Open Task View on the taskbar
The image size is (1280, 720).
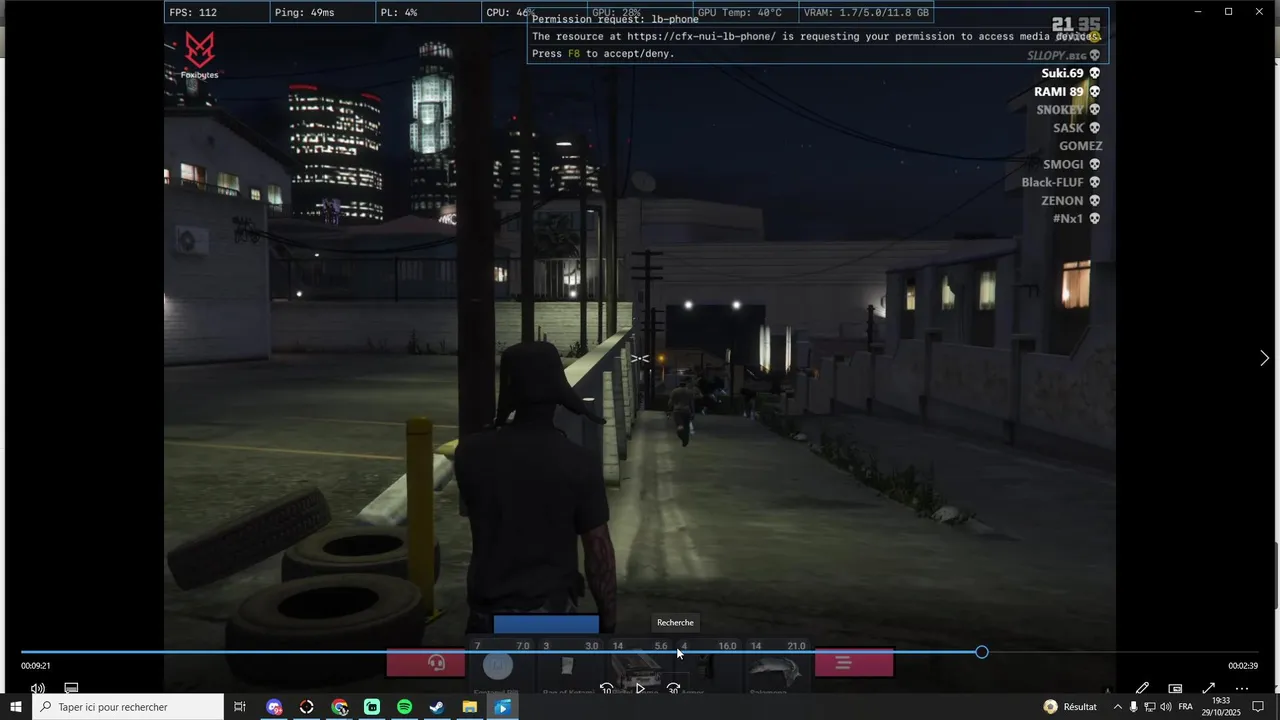(x=240, y=707)
